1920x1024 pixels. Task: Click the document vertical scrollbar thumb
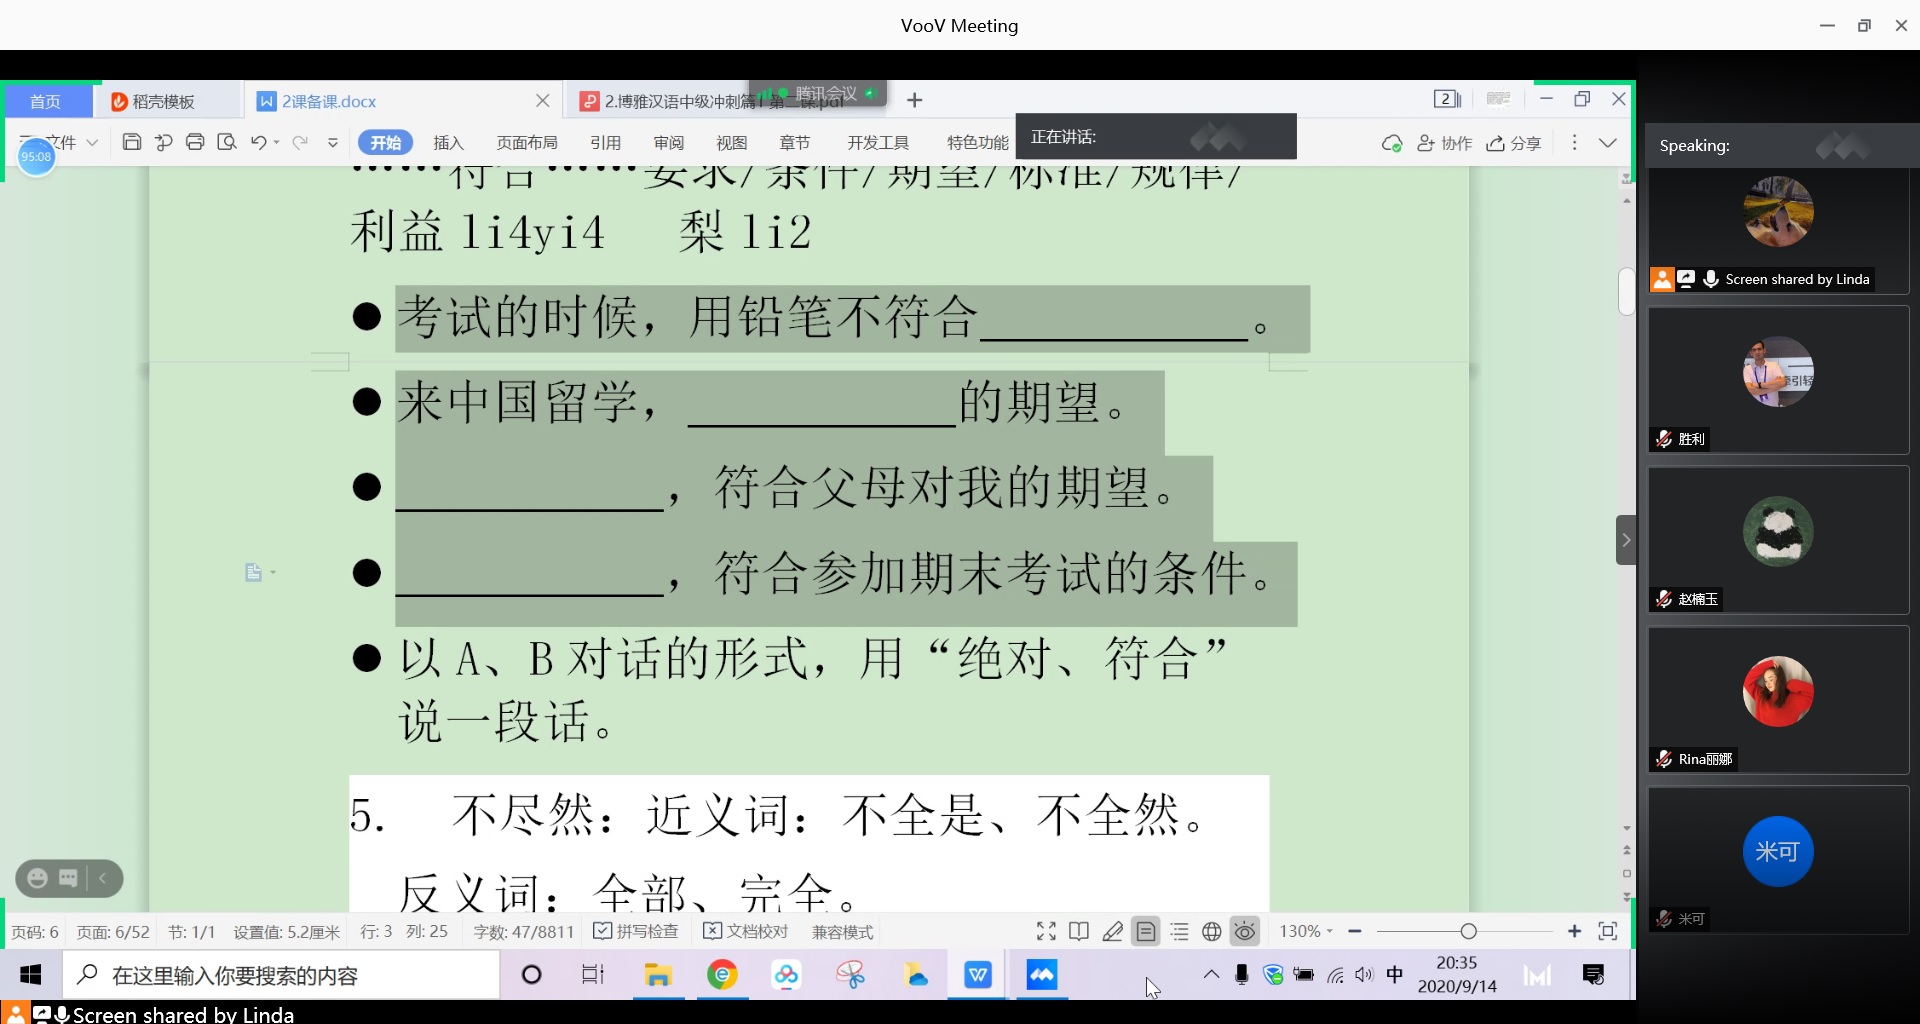[1627, 291]
